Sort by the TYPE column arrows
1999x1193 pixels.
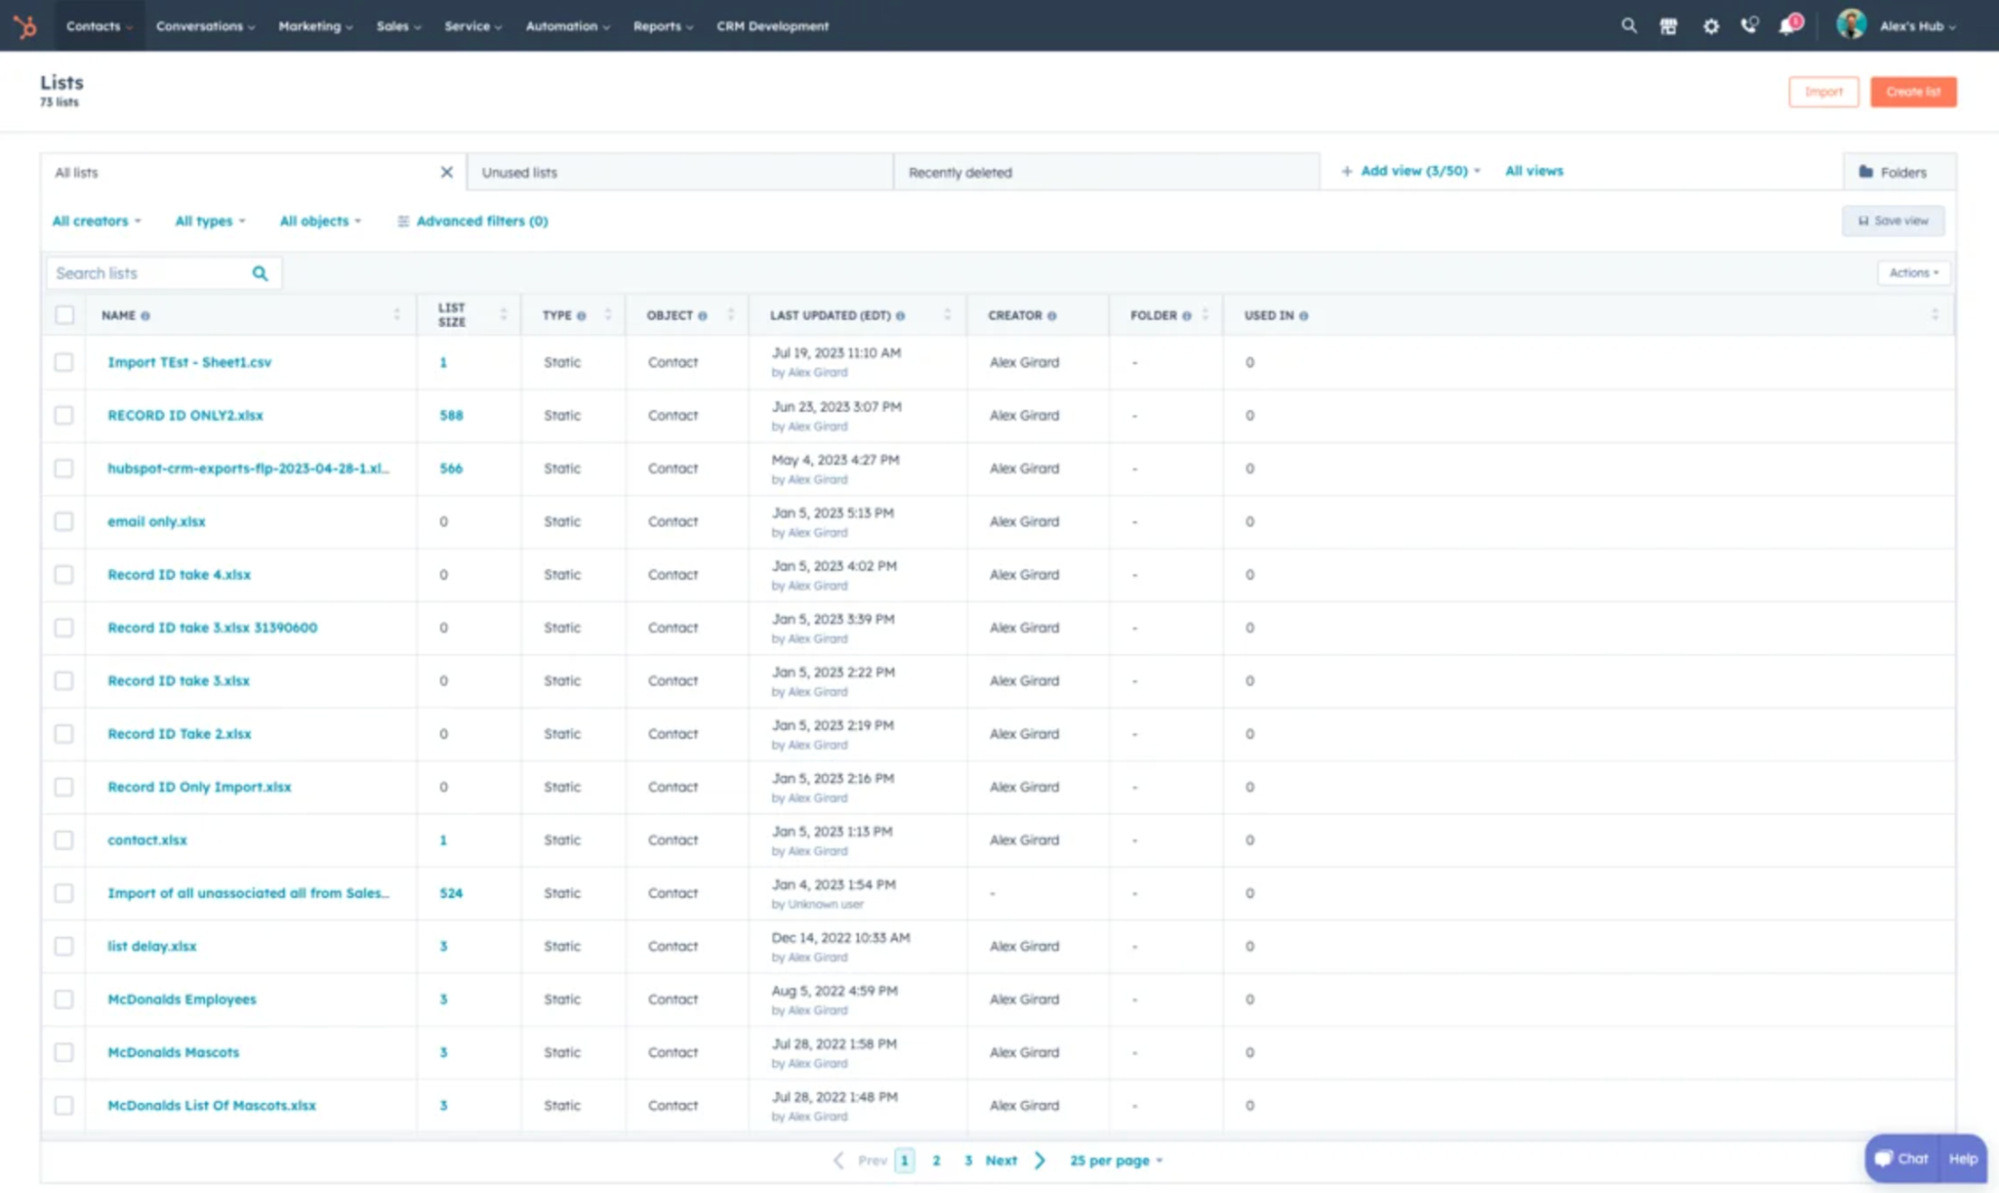(608, 315)
